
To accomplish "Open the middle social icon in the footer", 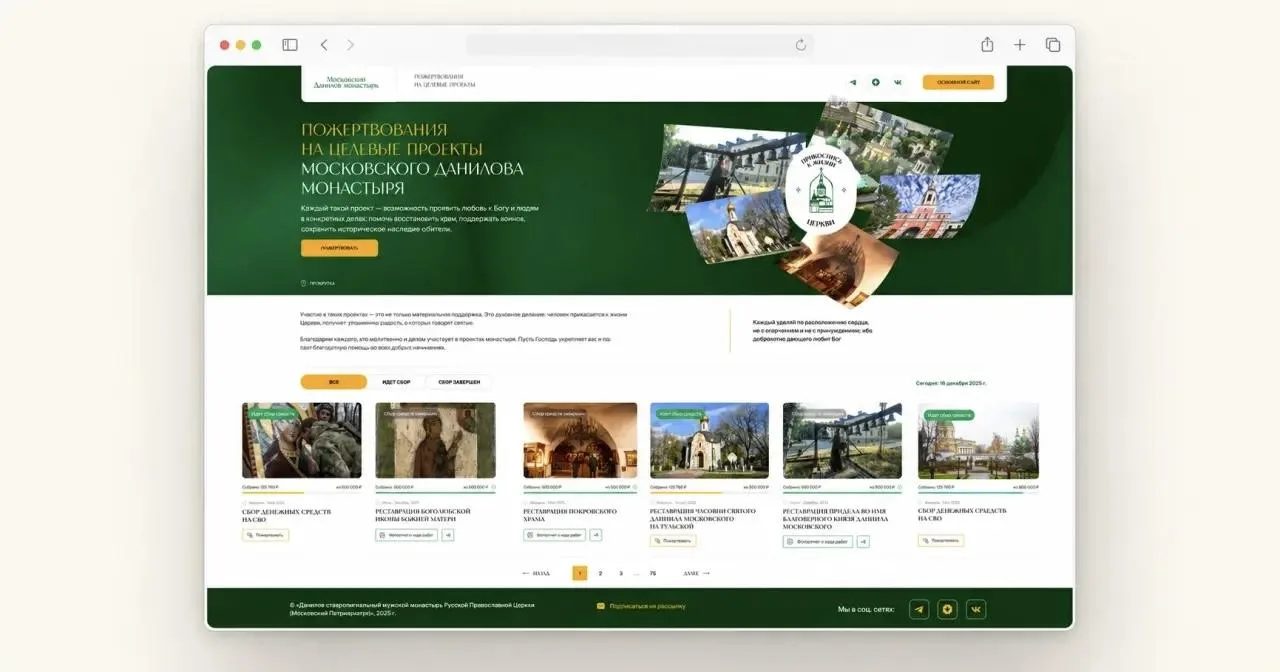I will (x=947, y=609).
